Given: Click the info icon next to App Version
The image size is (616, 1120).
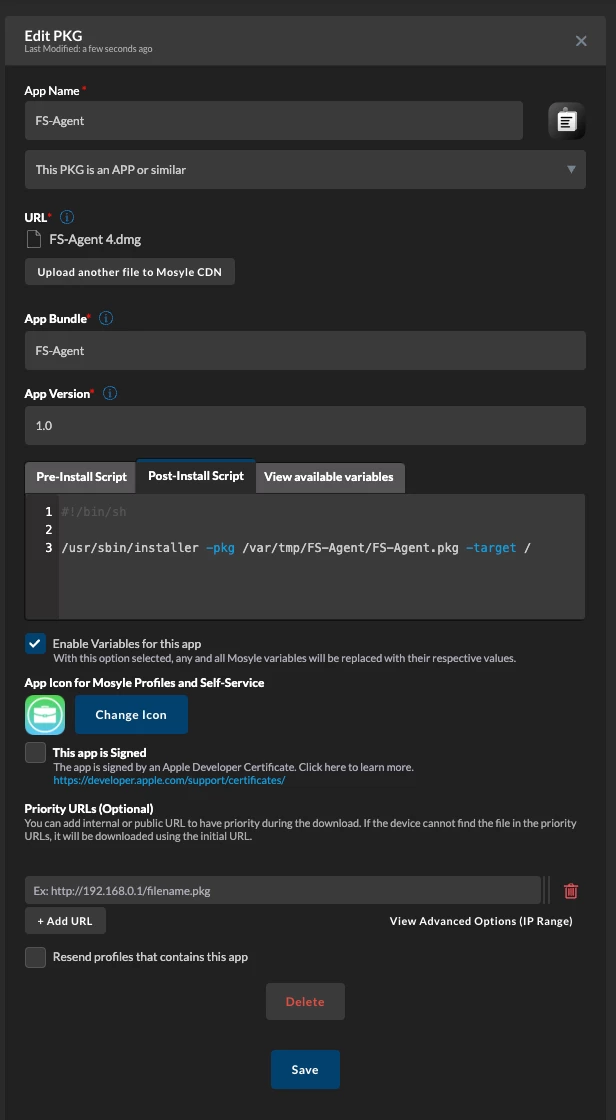Looking at the screenshot, I should 110,394.
